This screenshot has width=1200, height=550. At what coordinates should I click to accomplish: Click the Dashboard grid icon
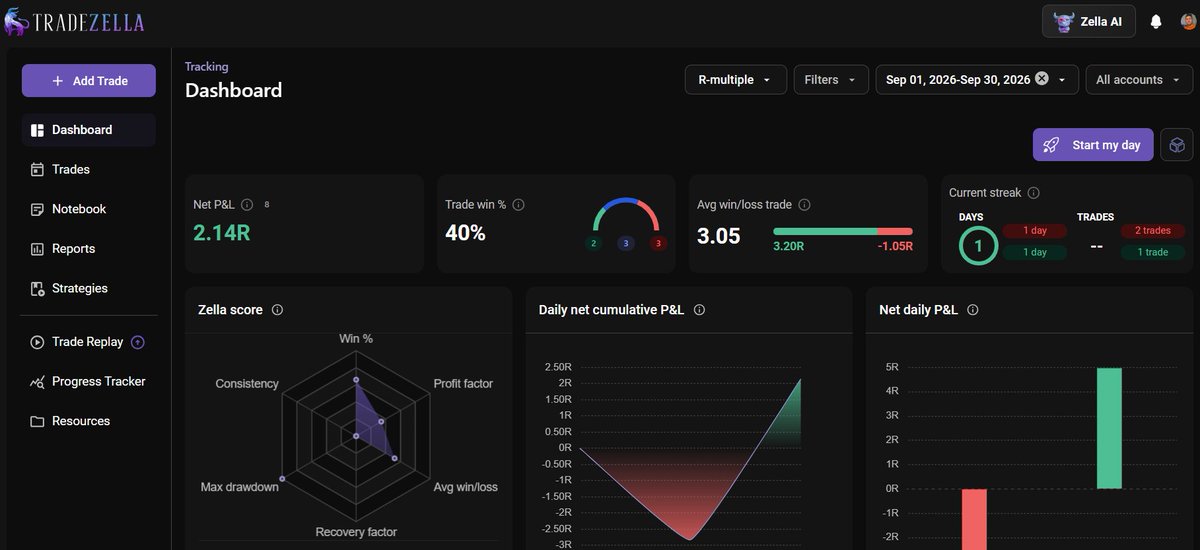pyautogui.click(x=37, y=130)
